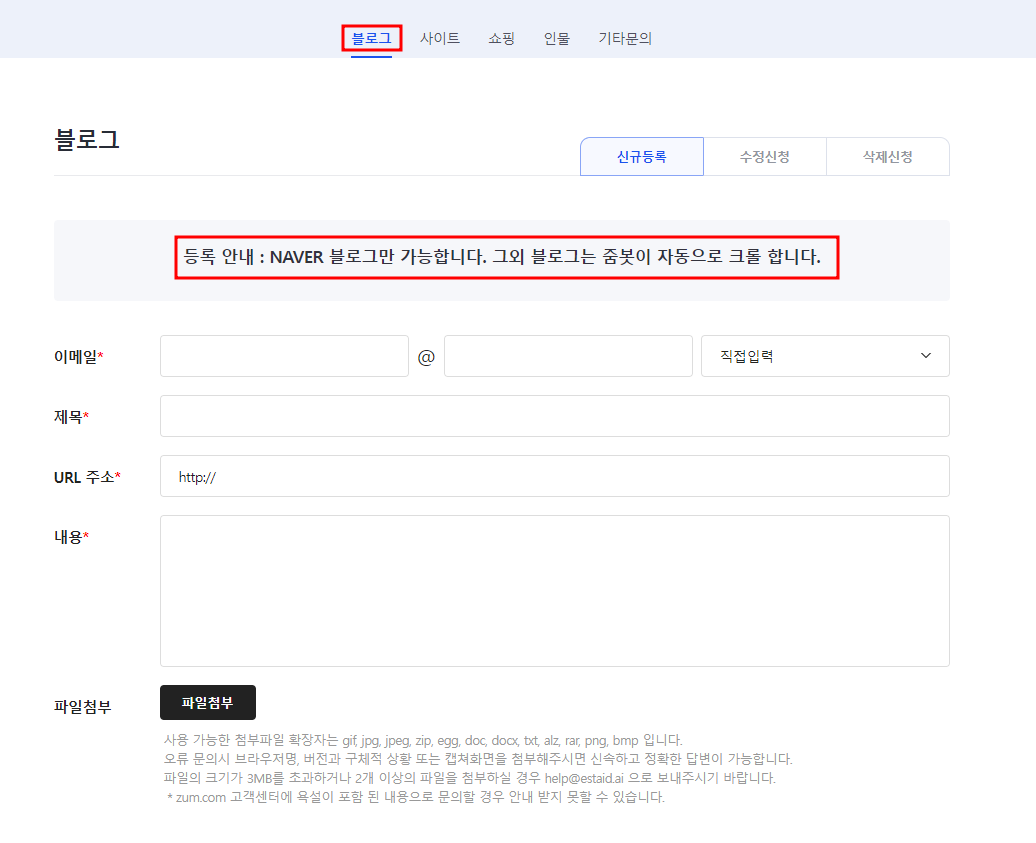Click the NAVER blog registration notice text
Screen dimensions: 1036x843
point(502,256)
